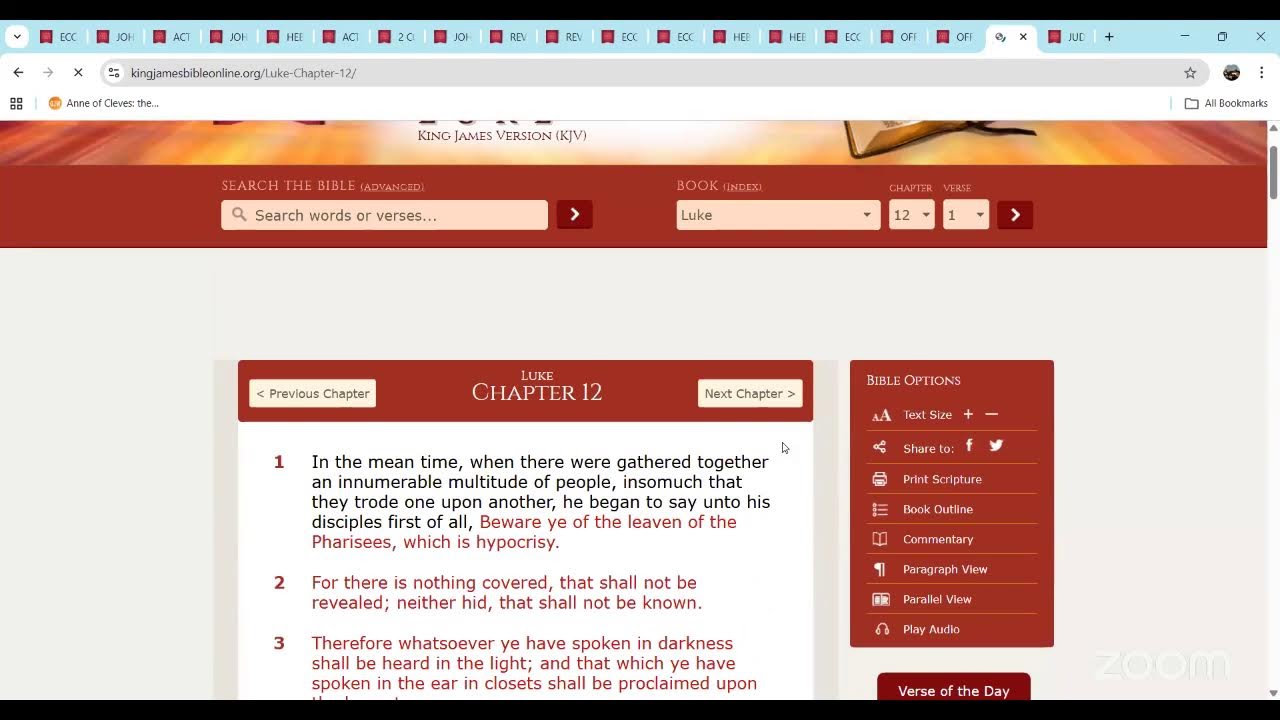Viewport: 1280px width, 720px height.
Task: Go to the selected book and chapter with the arrow button
Action: click(x=1015, y=215)
